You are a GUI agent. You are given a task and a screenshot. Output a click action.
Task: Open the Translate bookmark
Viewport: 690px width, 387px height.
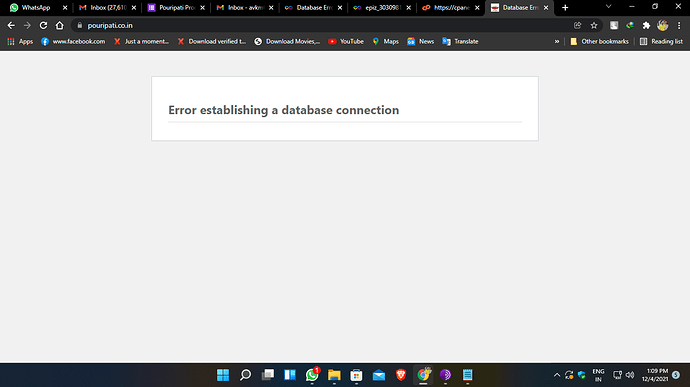pos(460,41)
